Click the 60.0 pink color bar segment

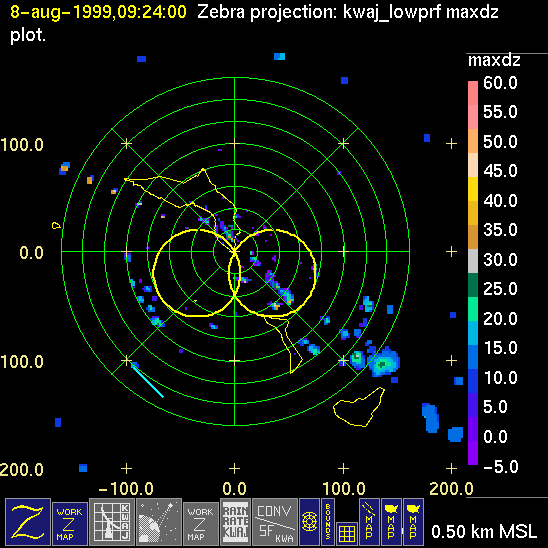coord(473,93)
